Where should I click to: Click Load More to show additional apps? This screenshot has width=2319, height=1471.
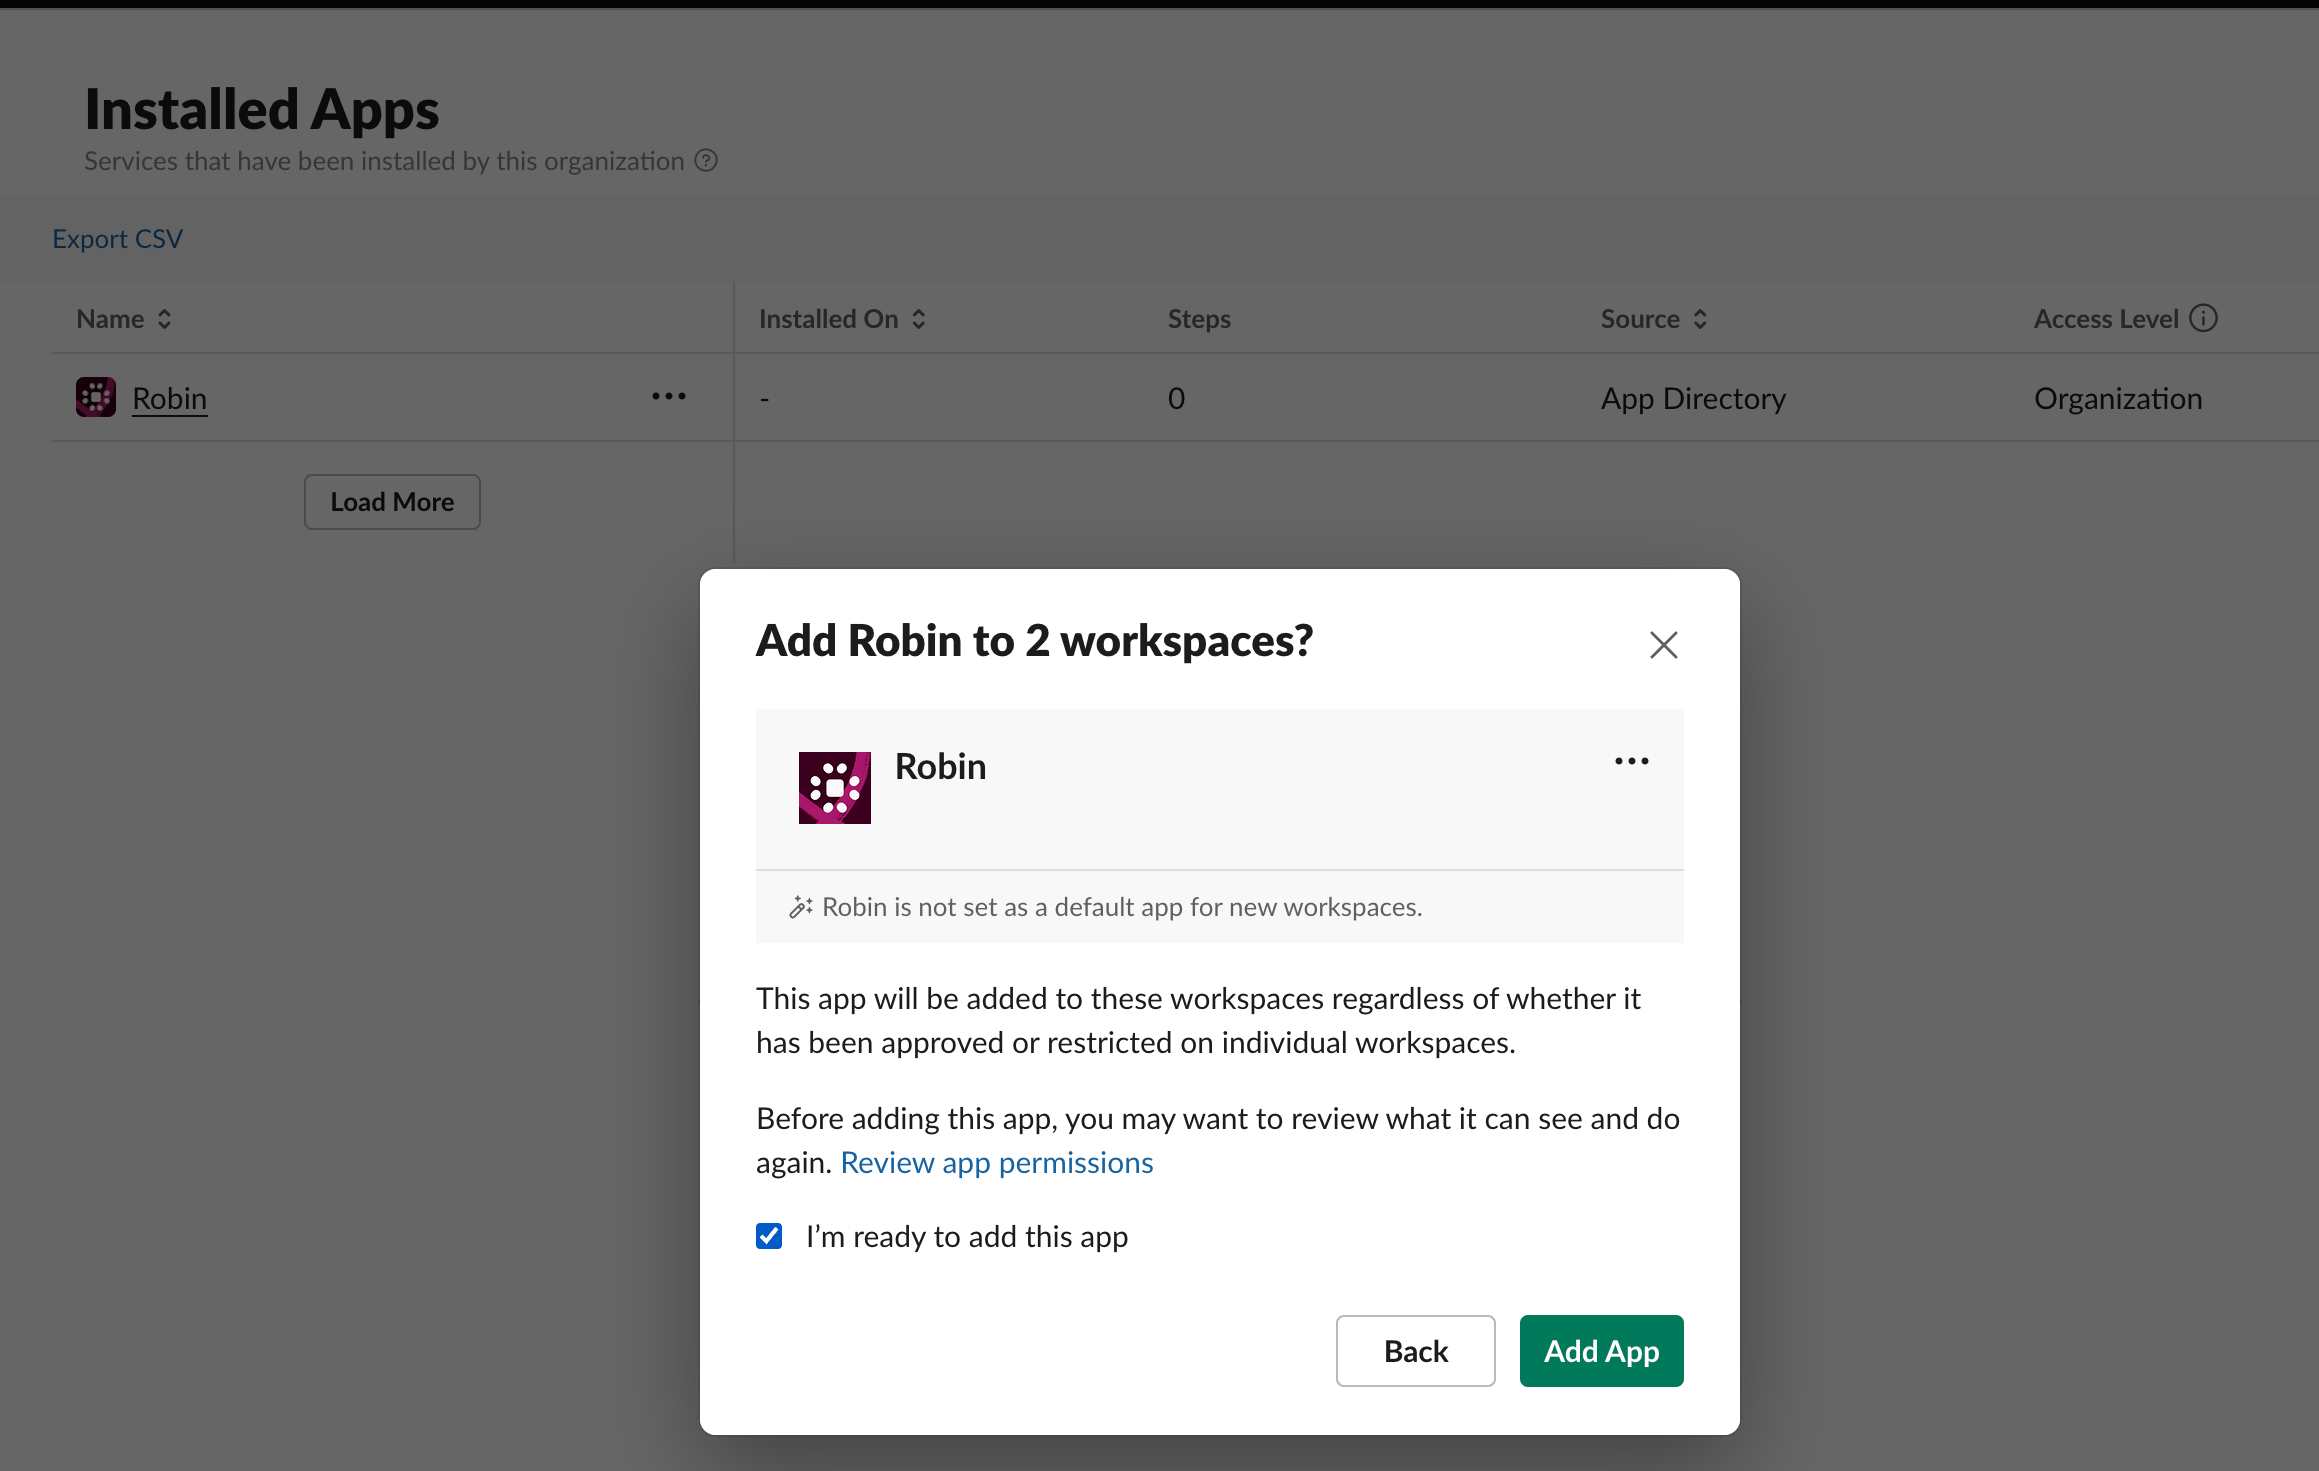point(391,501)
